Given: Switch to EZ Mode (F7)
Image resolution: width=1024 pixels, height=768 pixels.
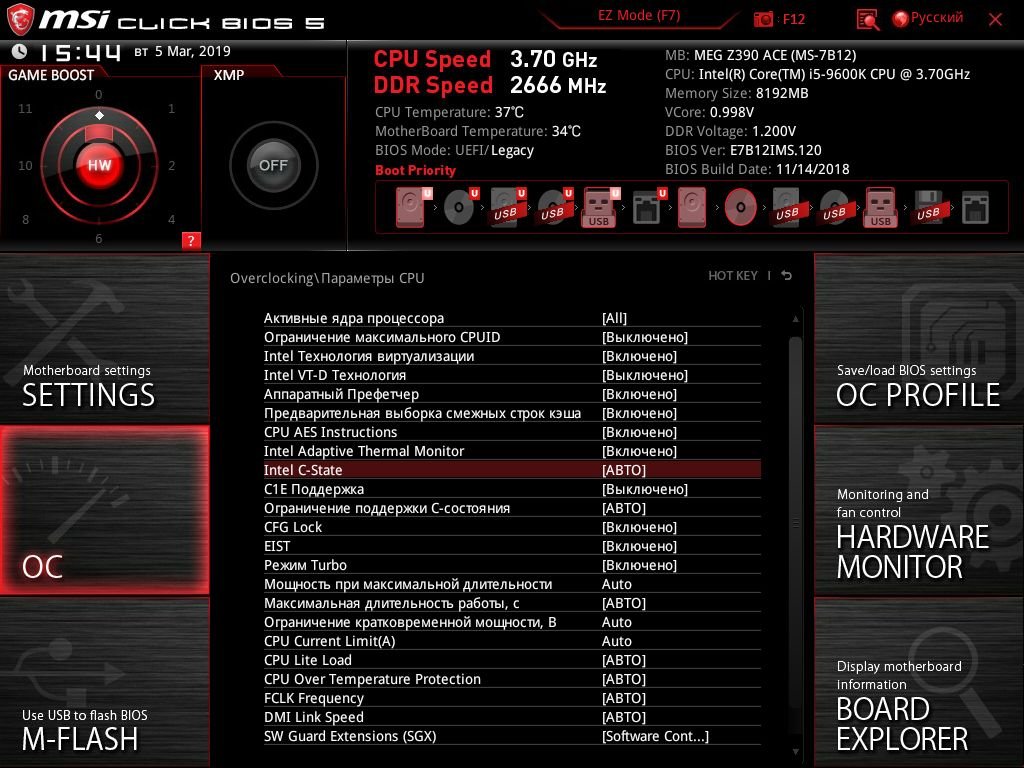Looking at the screenshot, I should click(639, 16).
